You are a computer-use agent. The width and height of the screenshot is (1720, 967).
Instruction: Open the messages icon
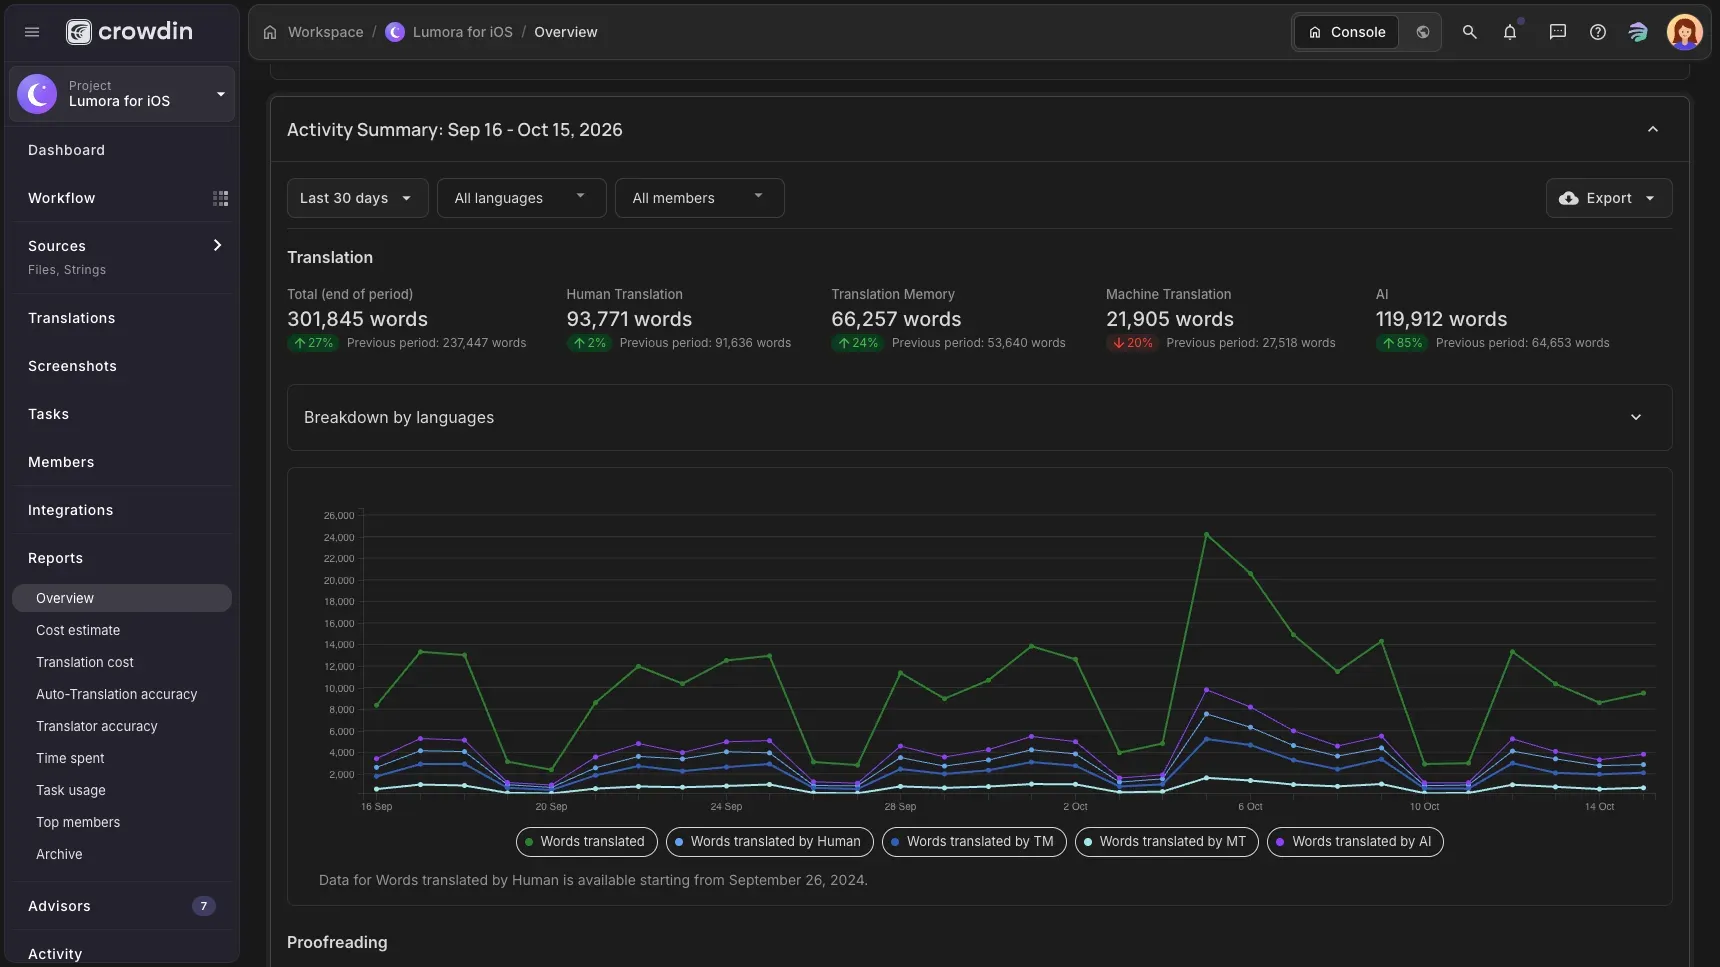pyautogui.click(x=1557, y=32)
